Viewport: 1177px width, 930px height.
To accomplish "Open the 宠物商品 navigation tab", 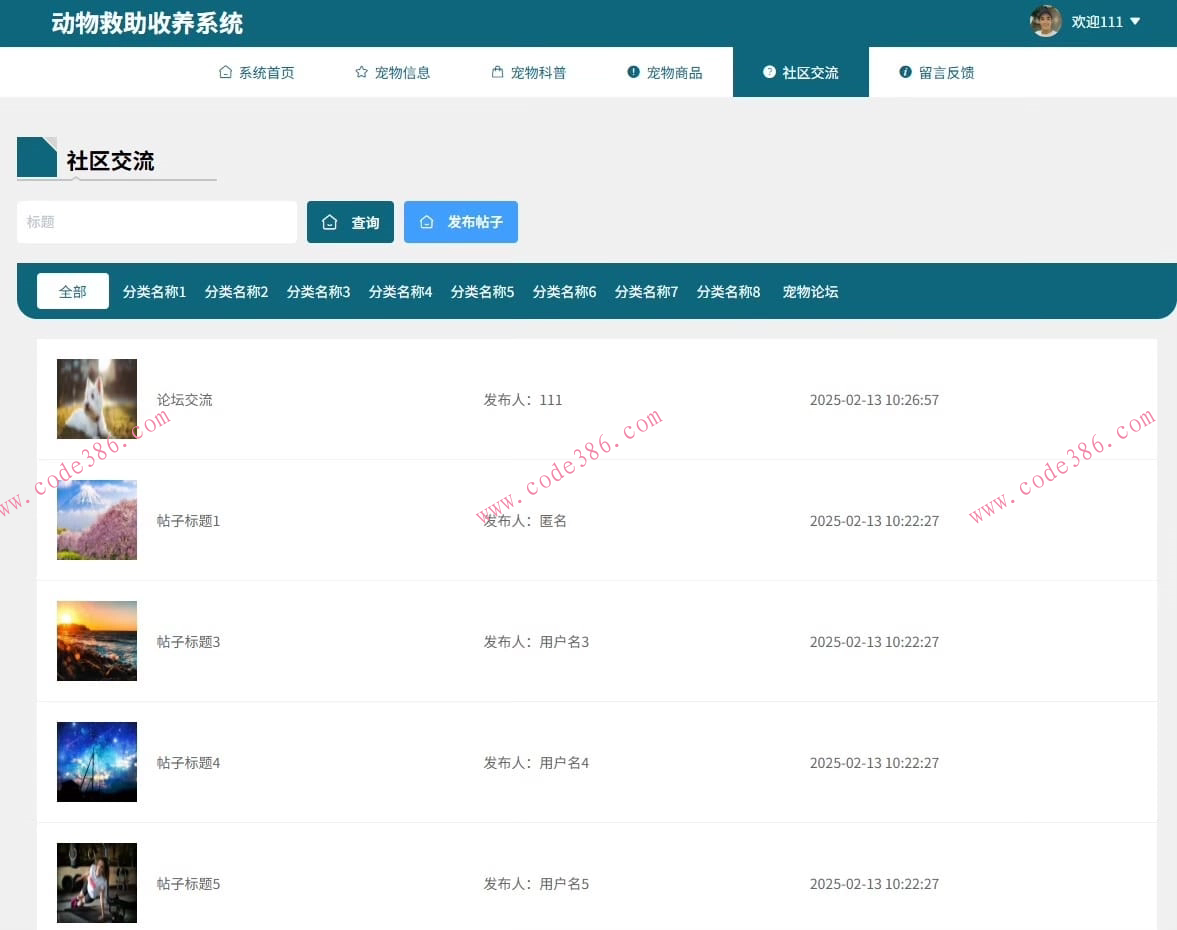I will click(x=675, y=71).
